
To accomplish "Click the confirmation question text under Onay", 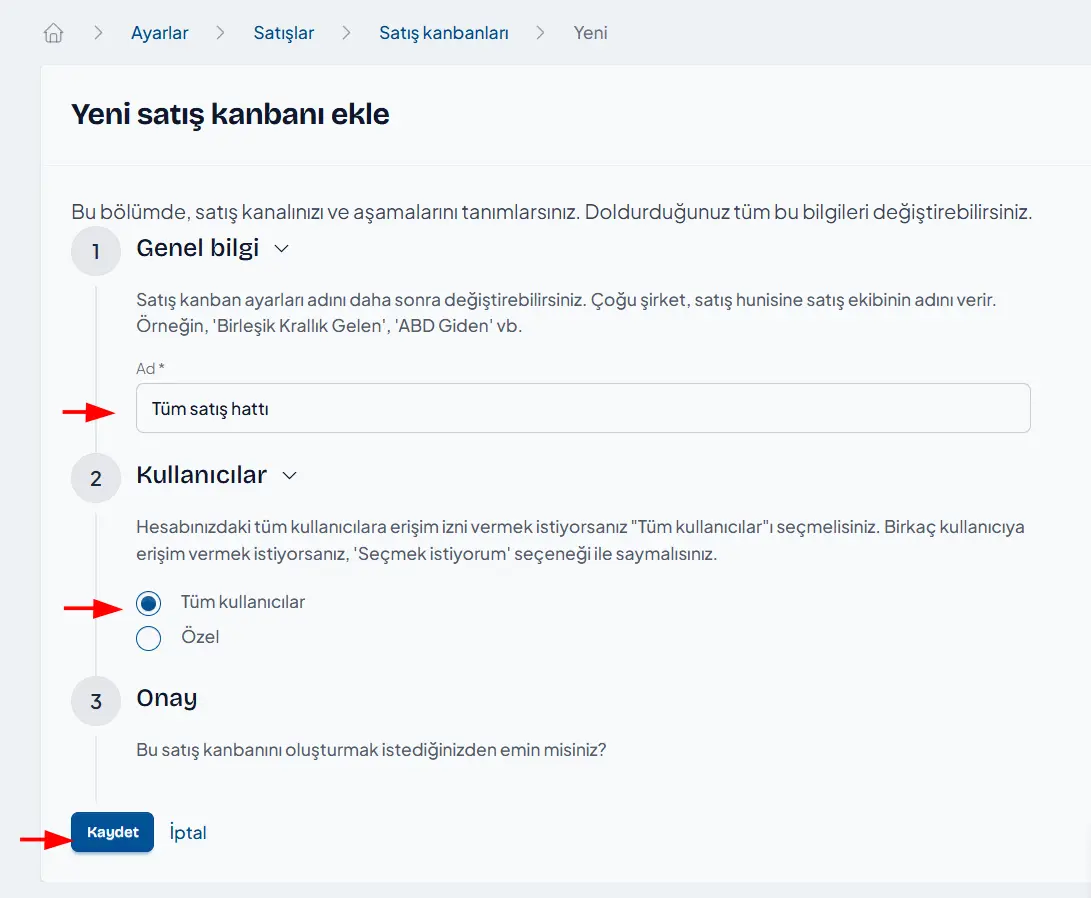I will [x=372, y=750].
